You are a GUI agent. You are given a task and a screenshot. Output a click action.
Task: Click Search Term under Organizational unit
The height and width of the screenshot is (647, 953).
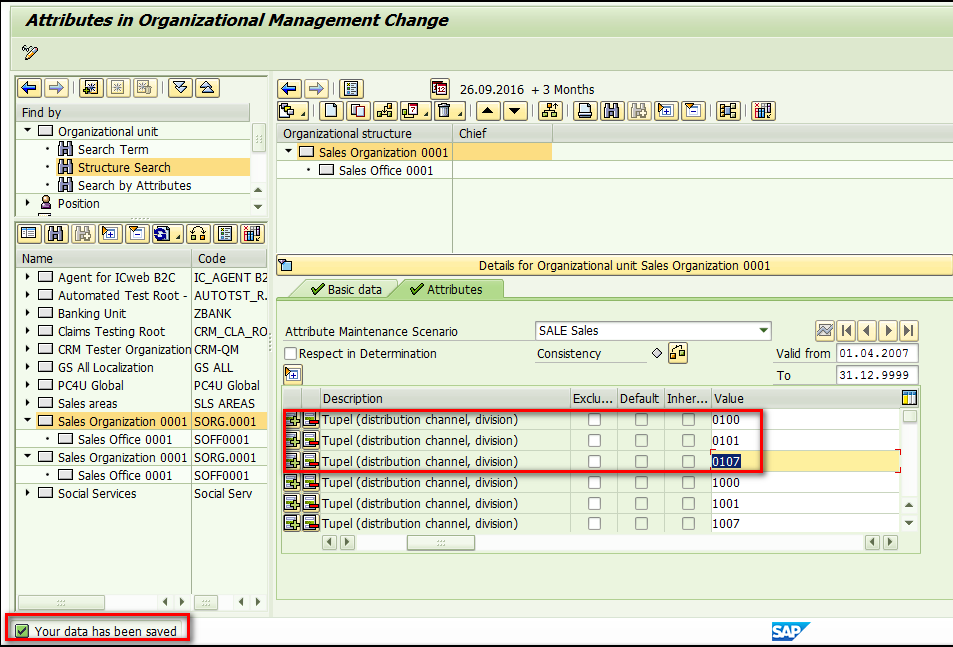(x=113, y=150)
